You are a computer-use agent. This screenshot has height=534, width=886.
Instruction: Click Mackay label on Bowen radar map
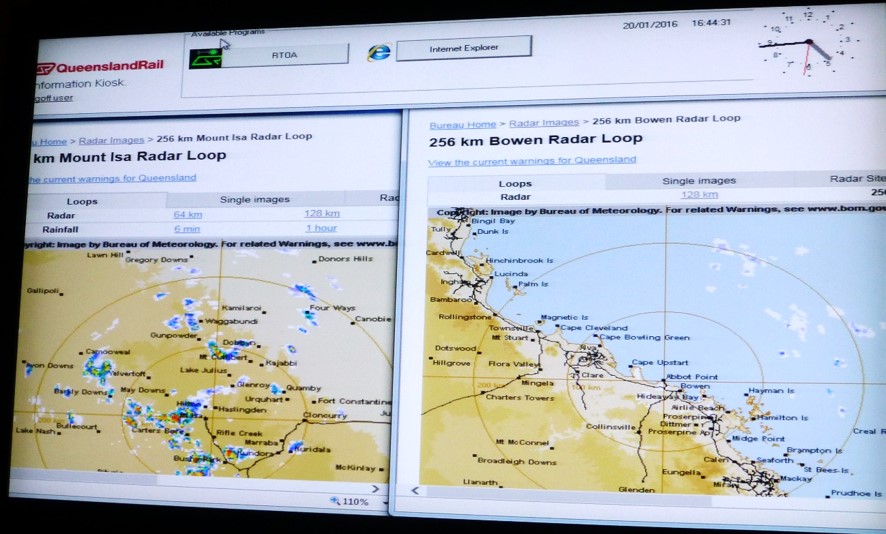click(x=796, y=479)
